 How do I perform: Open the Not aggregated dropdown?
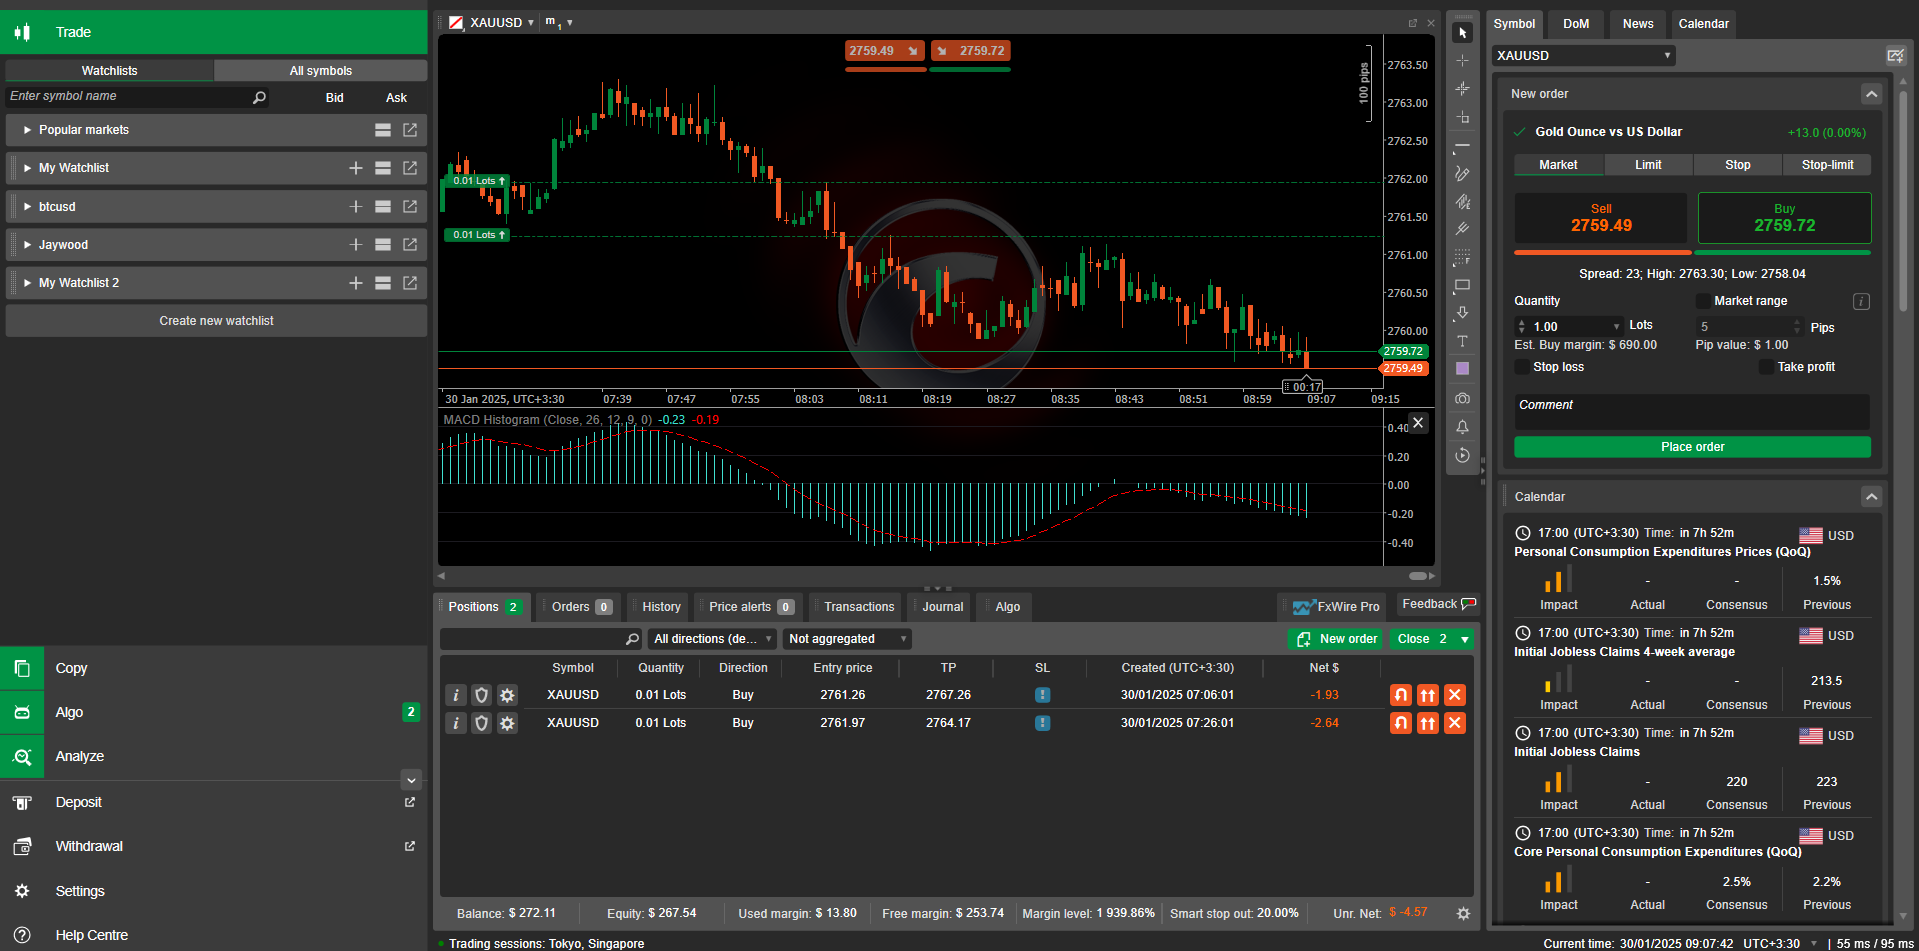[847, 639]
